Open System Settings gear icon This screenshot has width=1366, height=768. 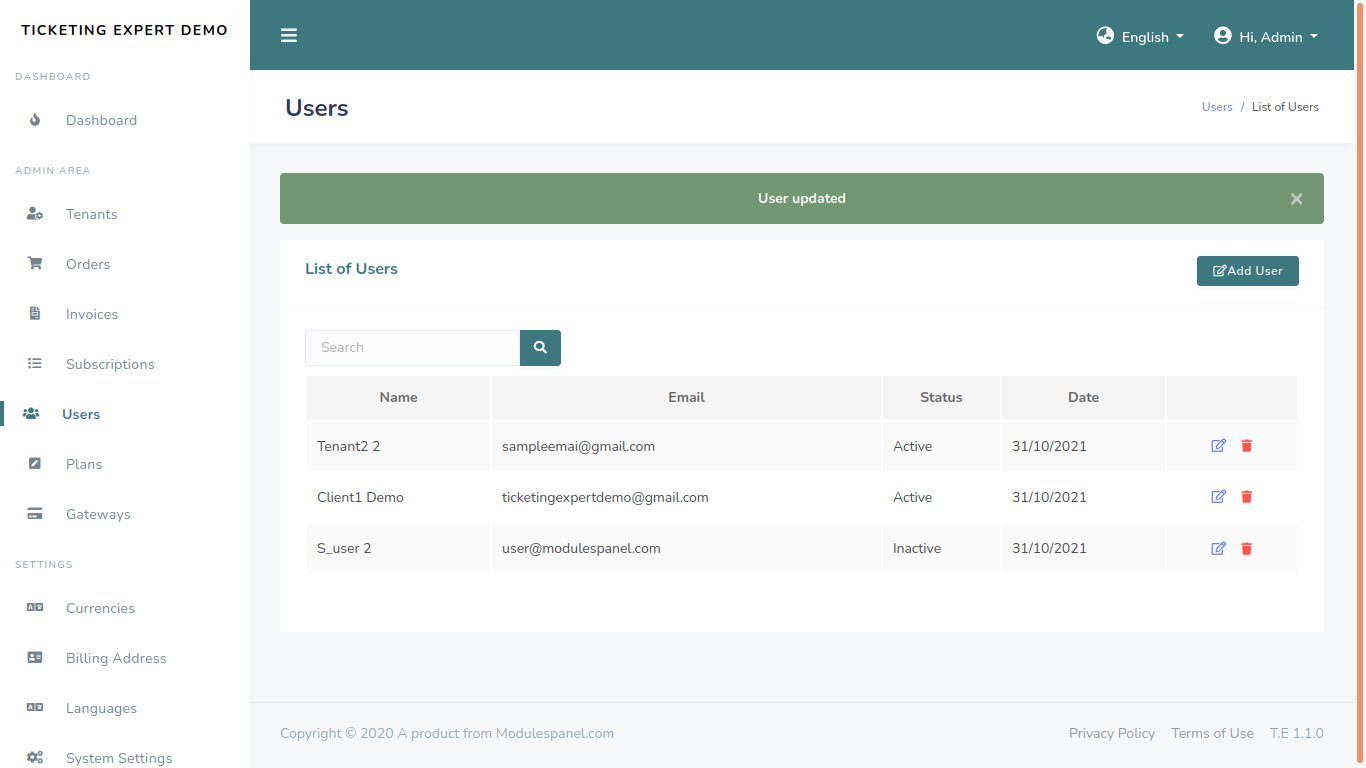35,757
